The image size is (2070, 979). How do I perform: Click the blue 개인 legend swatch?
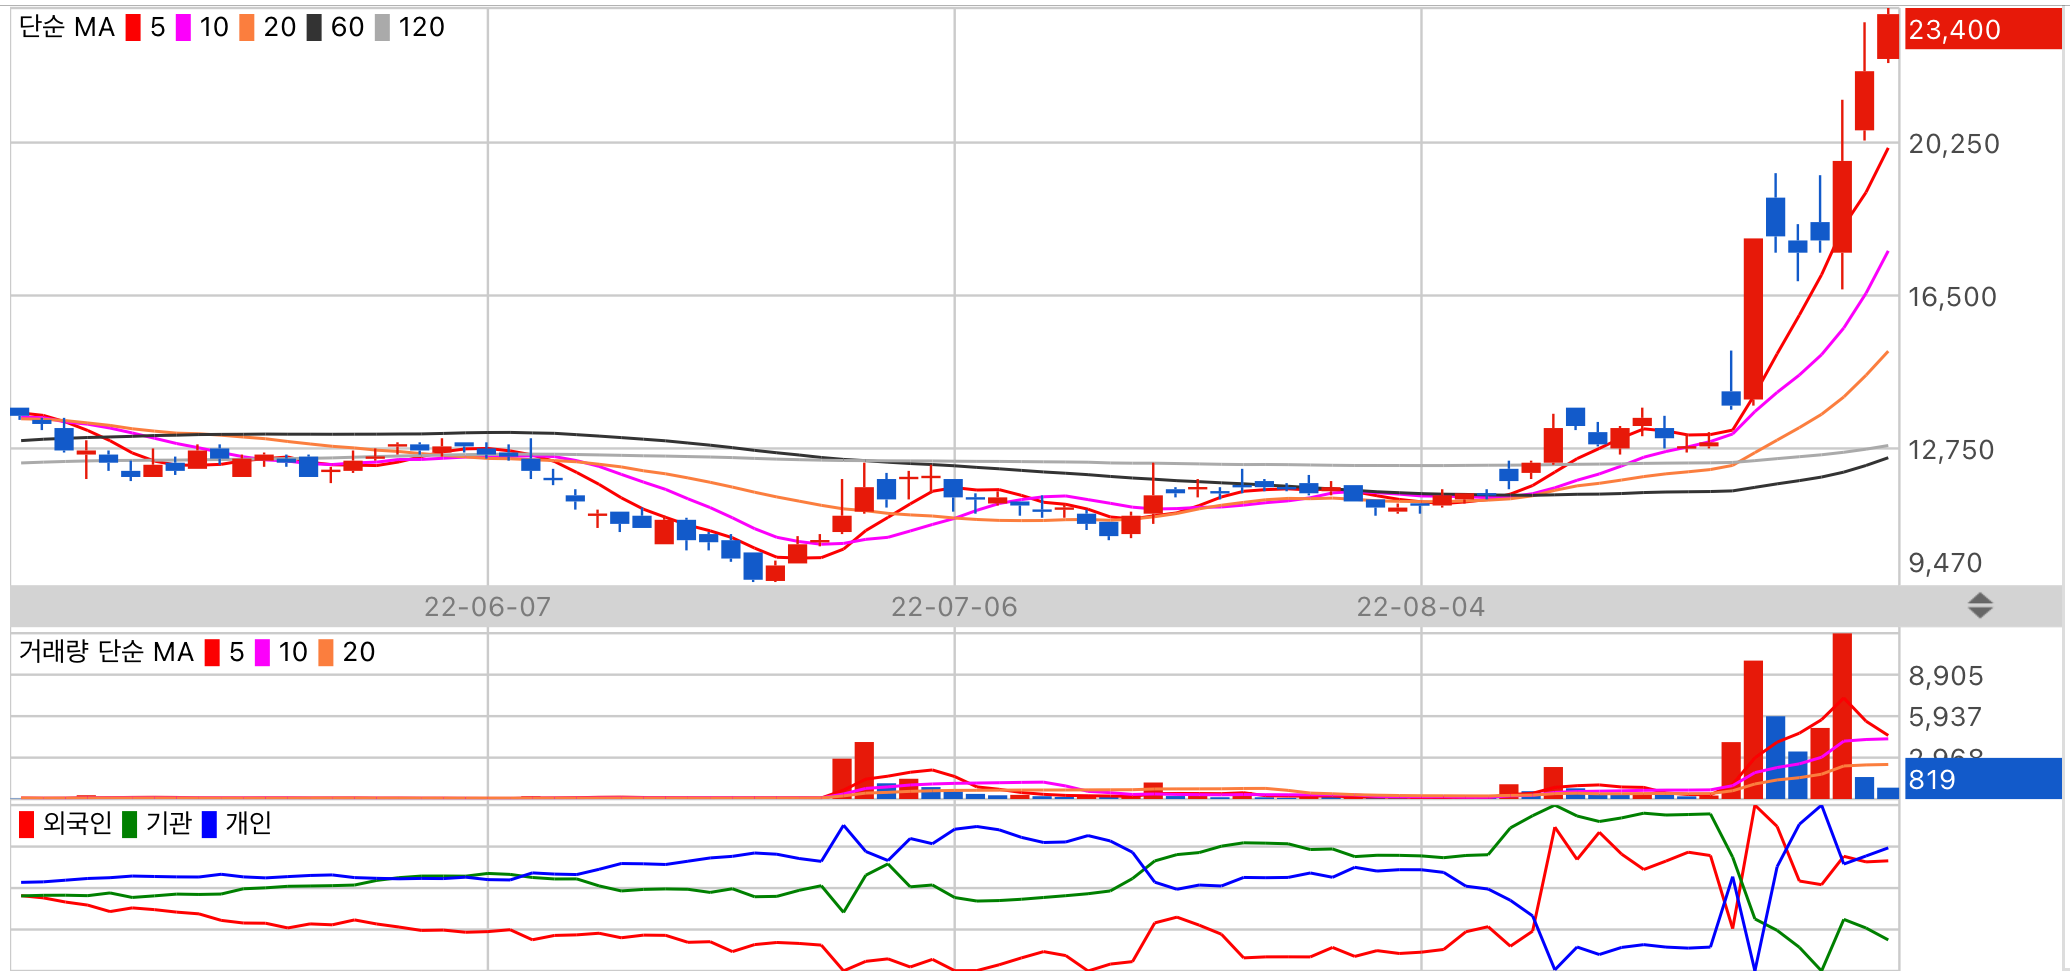pos(209,824)
